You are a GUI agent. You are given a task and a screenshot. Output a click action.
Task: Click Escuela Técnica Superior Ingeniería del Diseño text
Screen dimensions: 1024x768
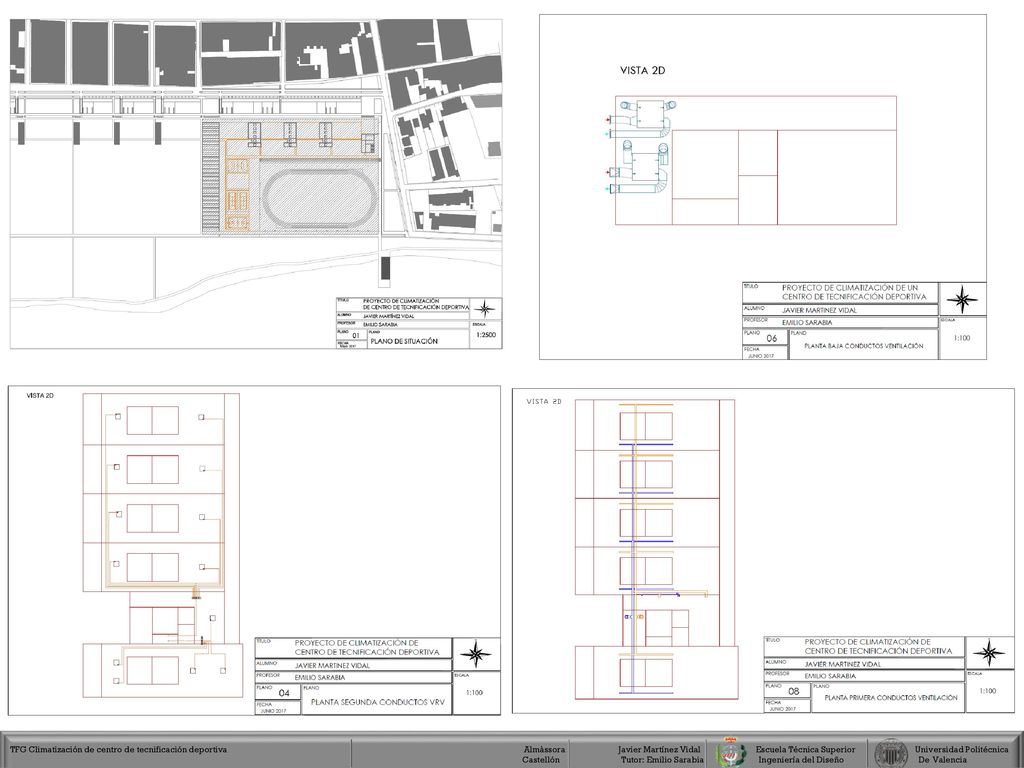(806, 754)
